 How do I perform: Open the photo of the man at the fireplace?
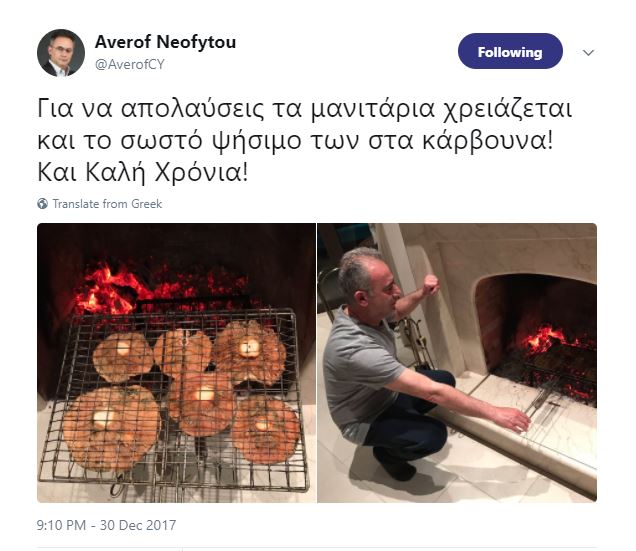pos(457,363)
